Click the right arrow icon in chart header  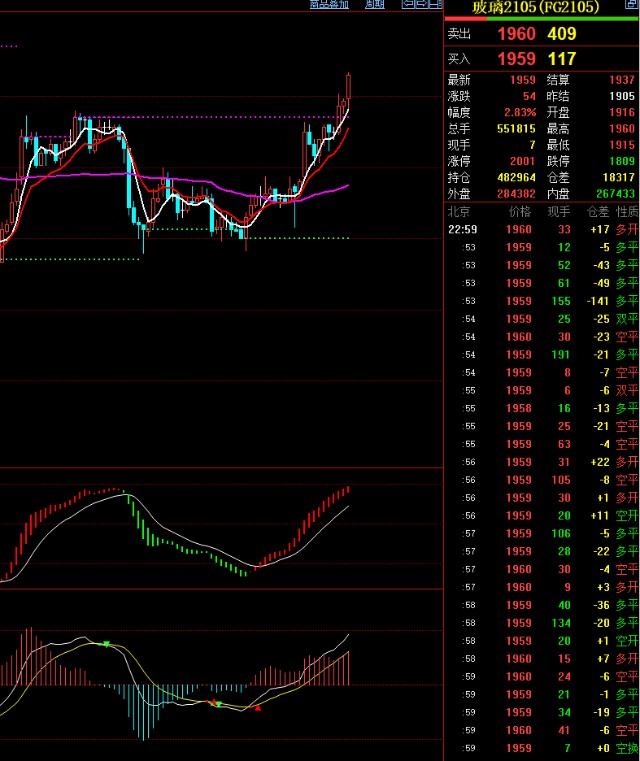[x=422, y=5]
